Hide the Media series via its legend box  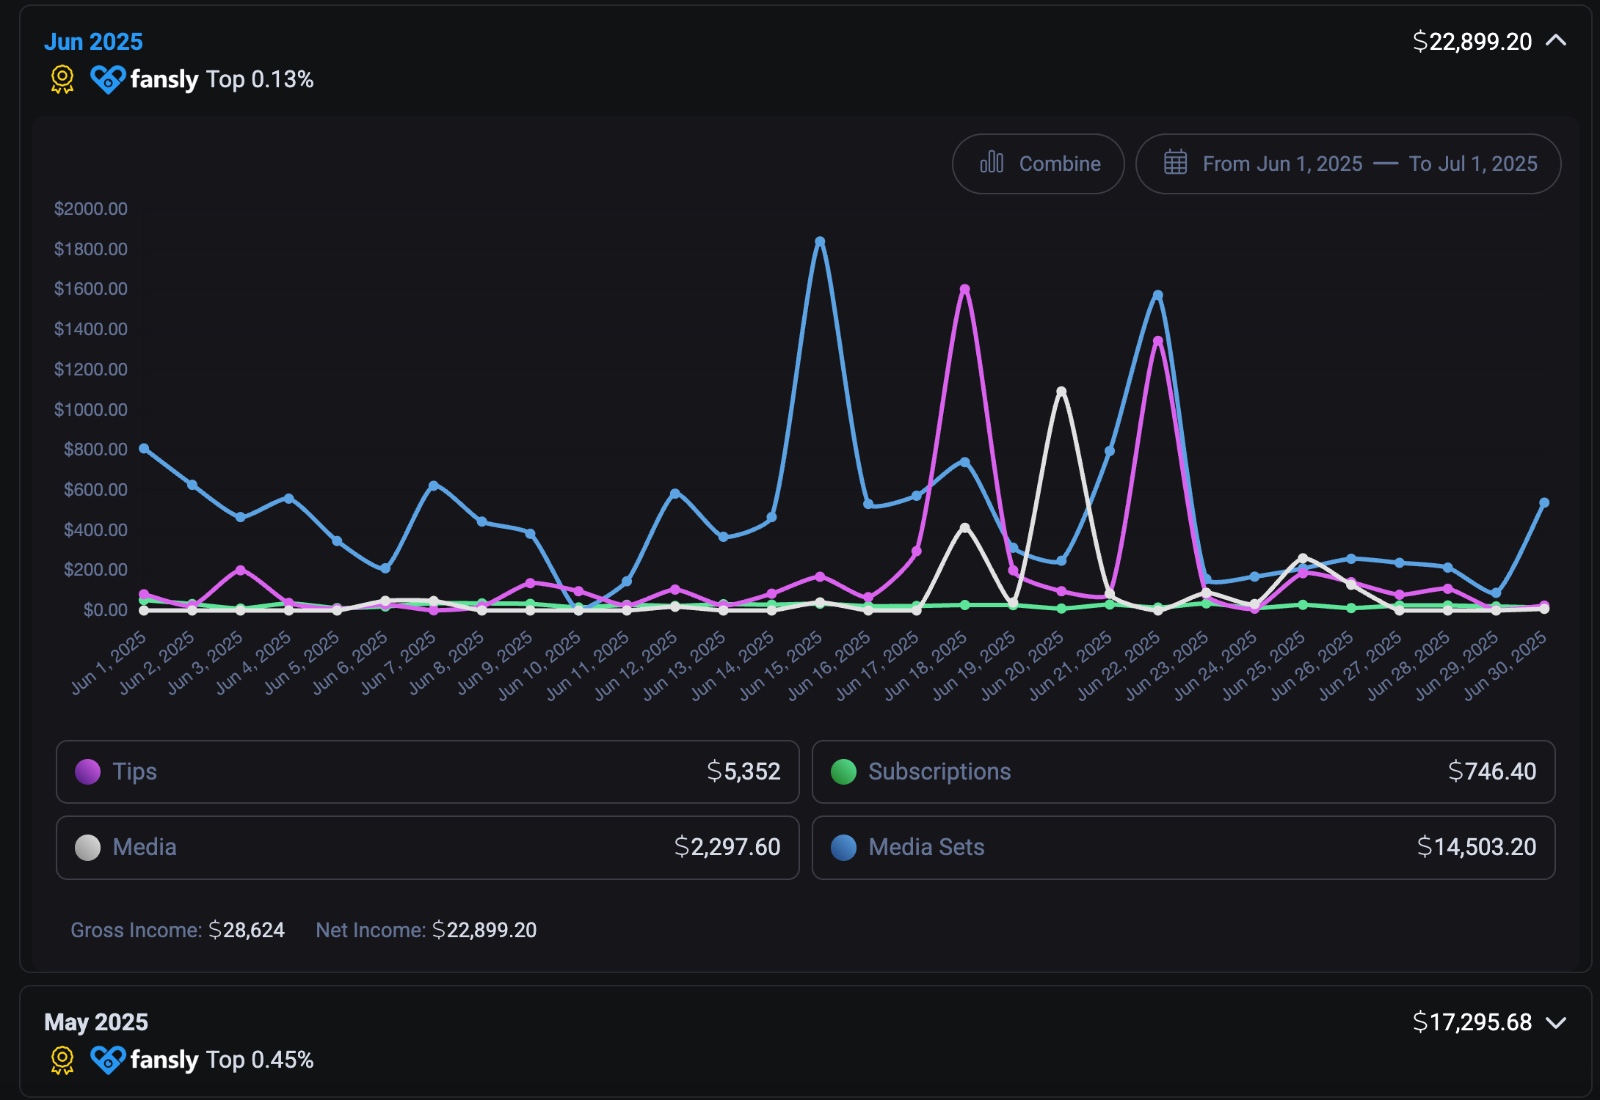427,847
